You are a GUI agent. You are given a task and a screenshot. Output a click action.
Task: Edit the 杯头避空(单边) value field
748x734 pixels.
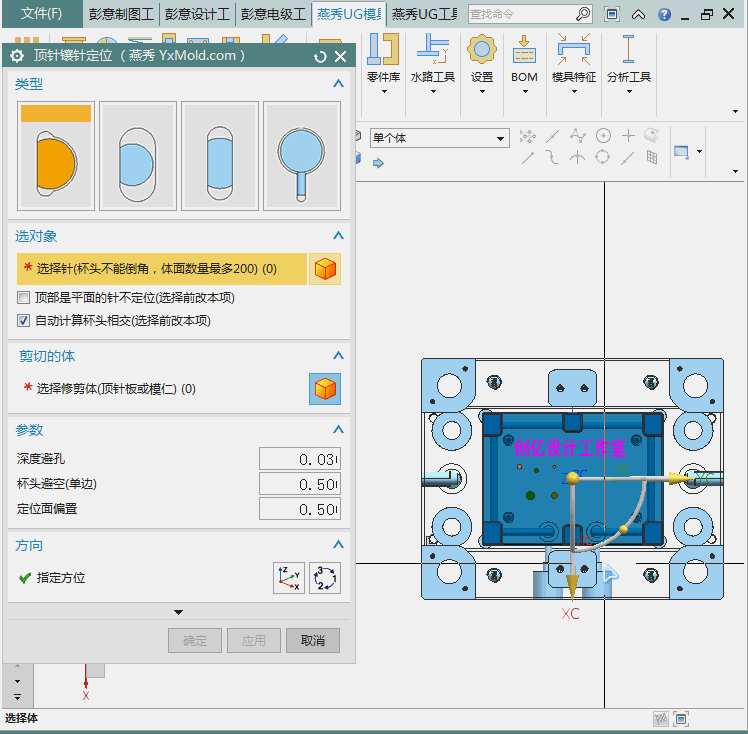coord(300,485)
